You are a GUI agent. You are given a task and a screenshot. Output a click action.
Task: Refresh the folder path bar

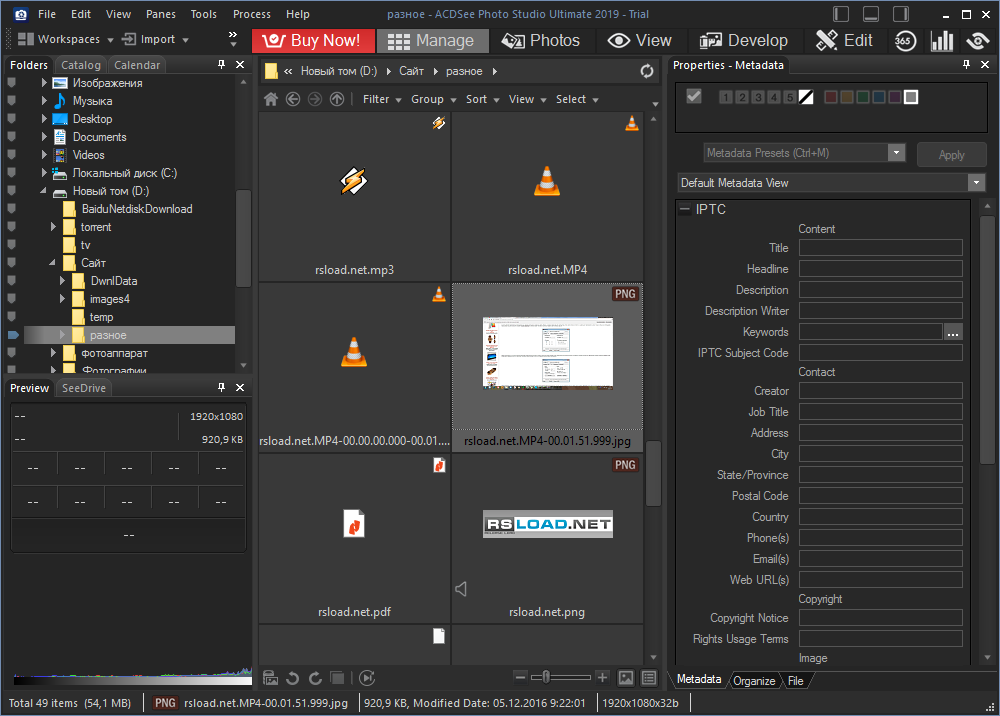tap(647, 71)
